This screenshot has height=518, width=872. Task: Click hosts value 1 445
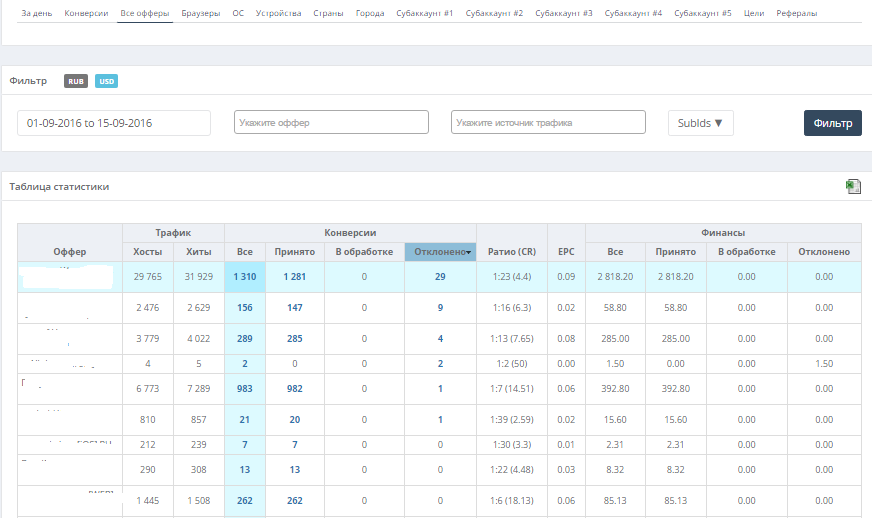[x=147, y=500]
